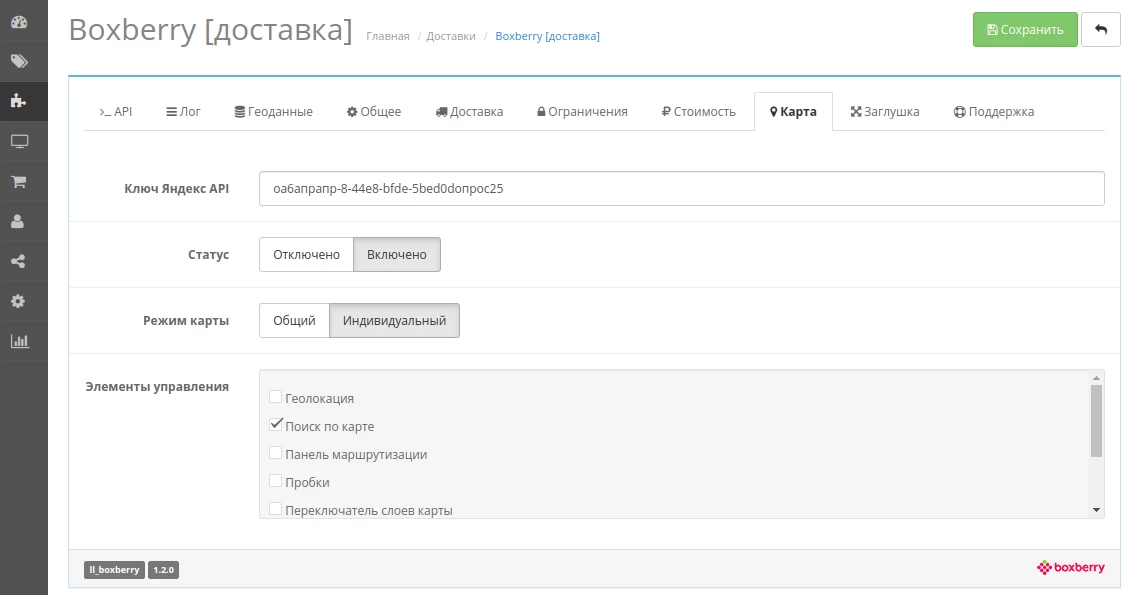
Task: Select the Карта tab
Action: click(793, 112)
